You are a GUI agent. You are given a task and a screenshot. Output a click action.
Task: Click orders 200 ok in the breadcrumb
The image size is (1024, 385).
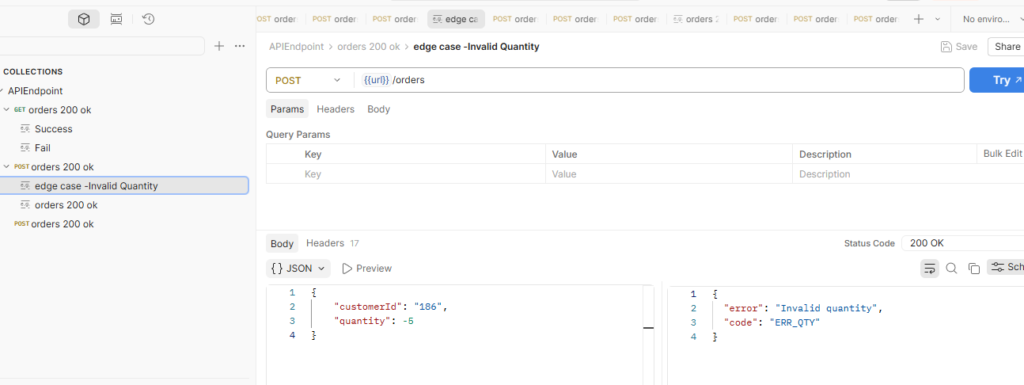368,46
